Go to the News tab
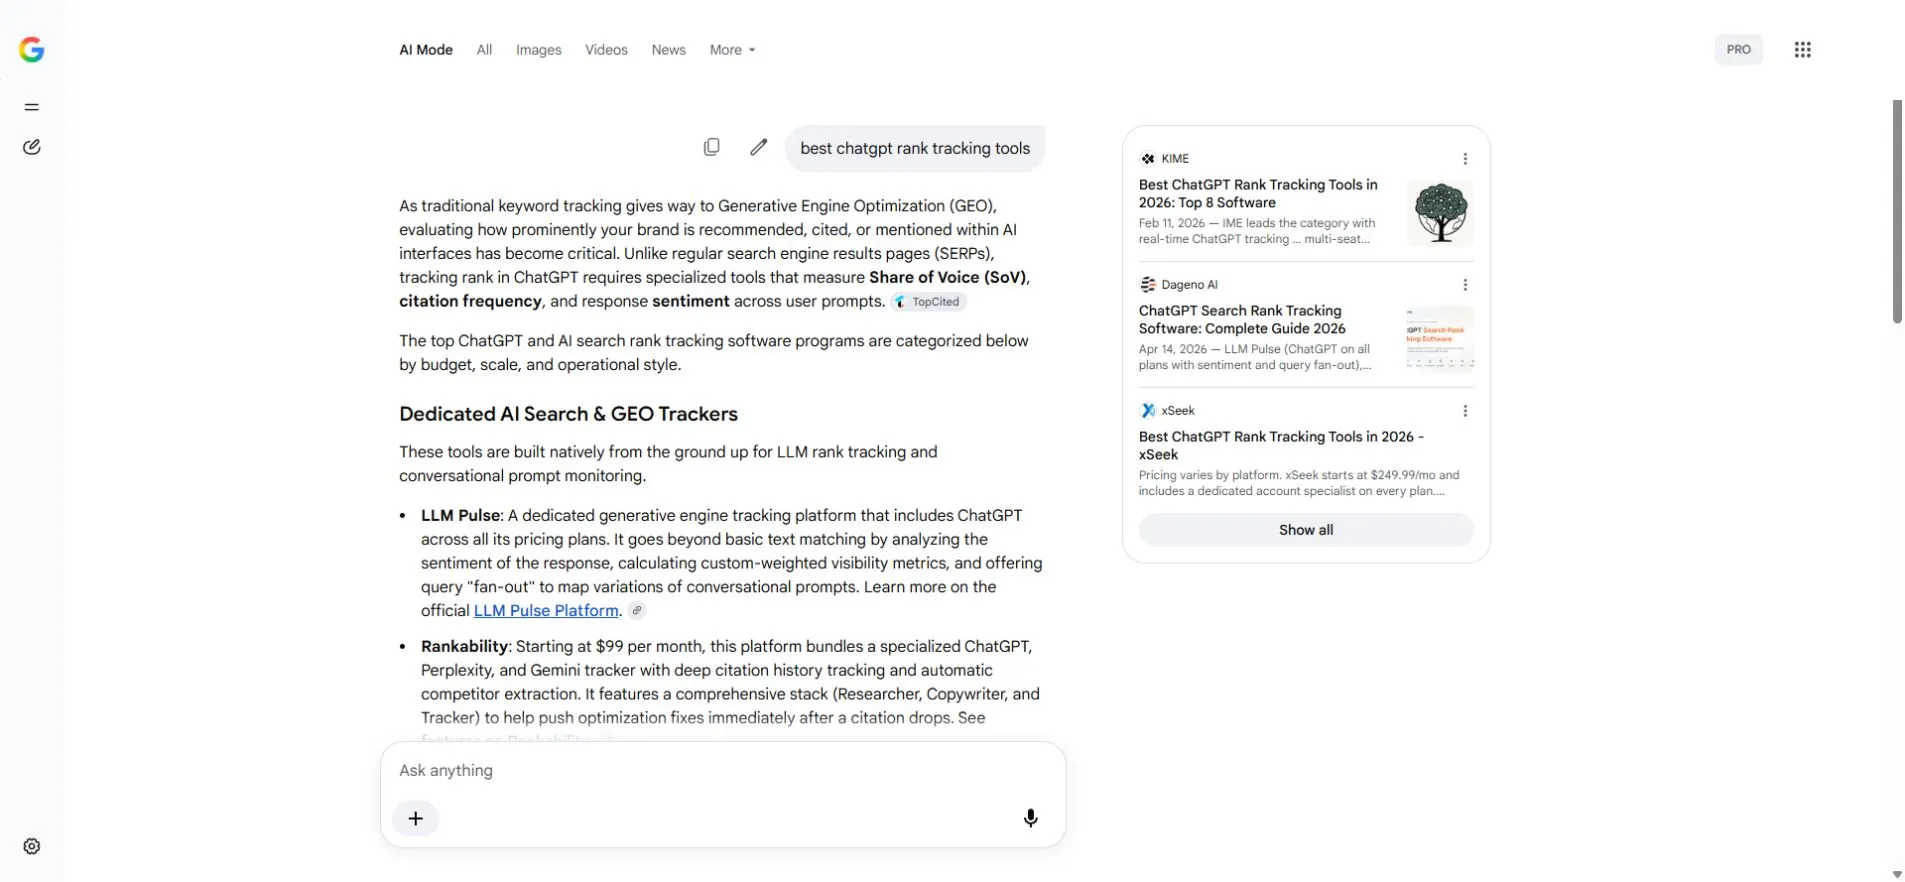Viewport: 1905px width, 882px height. 669,50
